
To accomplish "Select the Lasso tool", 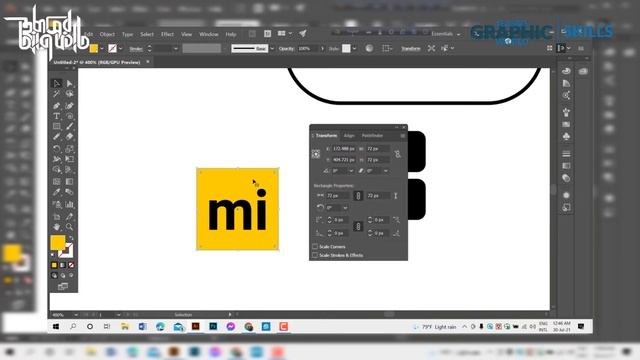I will point(69,94).
